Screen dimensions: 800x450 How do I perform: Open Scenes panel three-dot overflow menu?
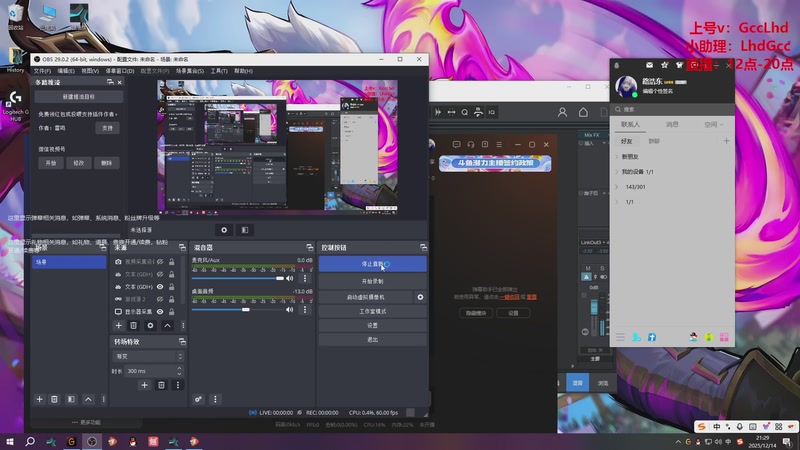click(104, 399)
